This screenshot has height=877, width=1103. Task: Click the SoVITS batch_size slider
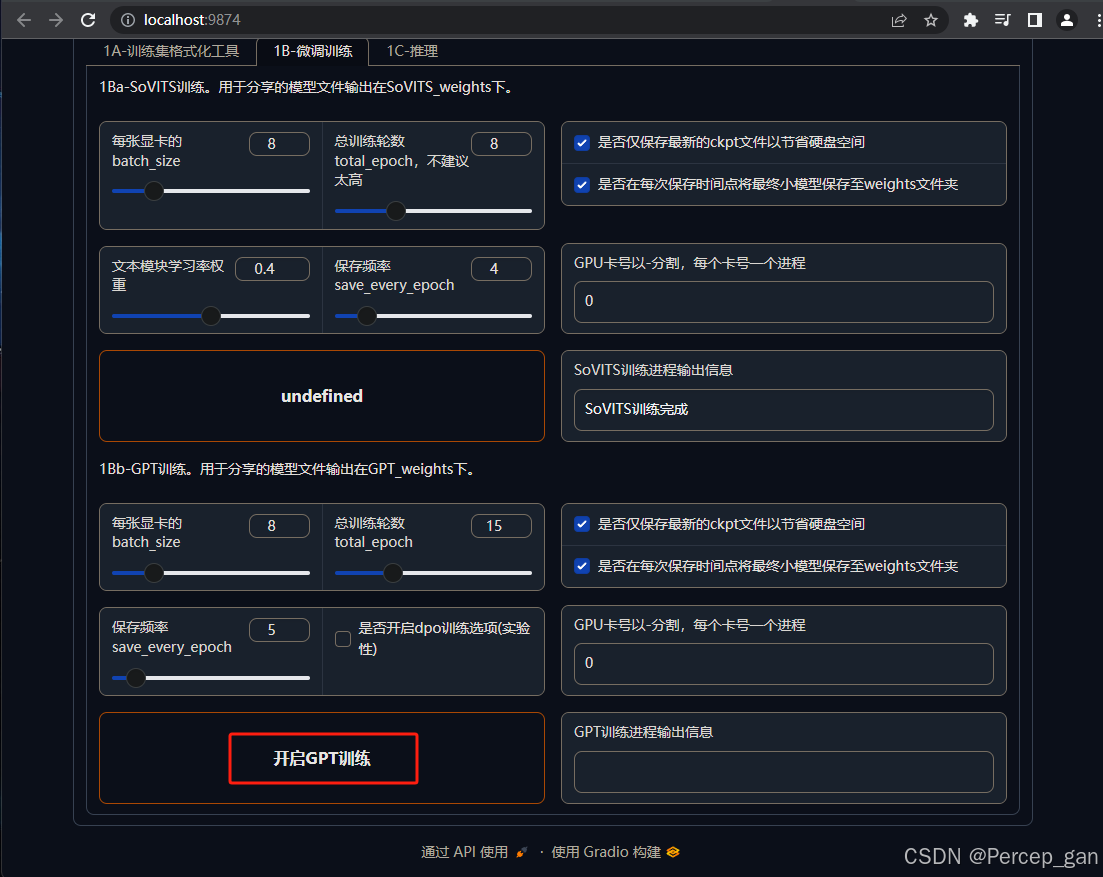[x=211, y=191]
